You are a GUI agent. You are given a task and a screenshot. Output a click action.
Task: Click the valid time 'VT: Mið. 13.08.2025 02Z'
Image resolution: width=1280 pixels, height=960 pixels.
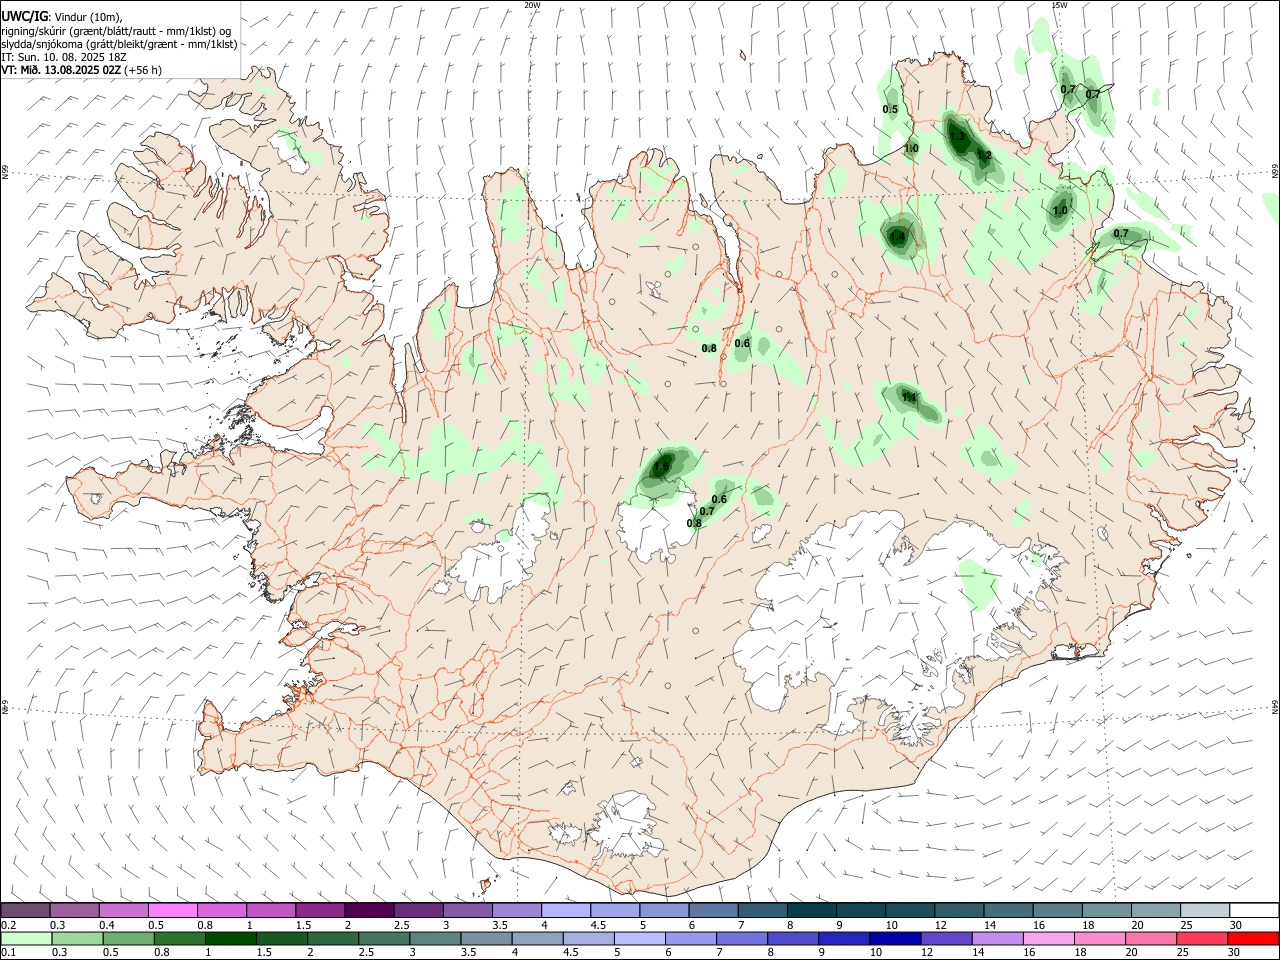coord(62,70)
